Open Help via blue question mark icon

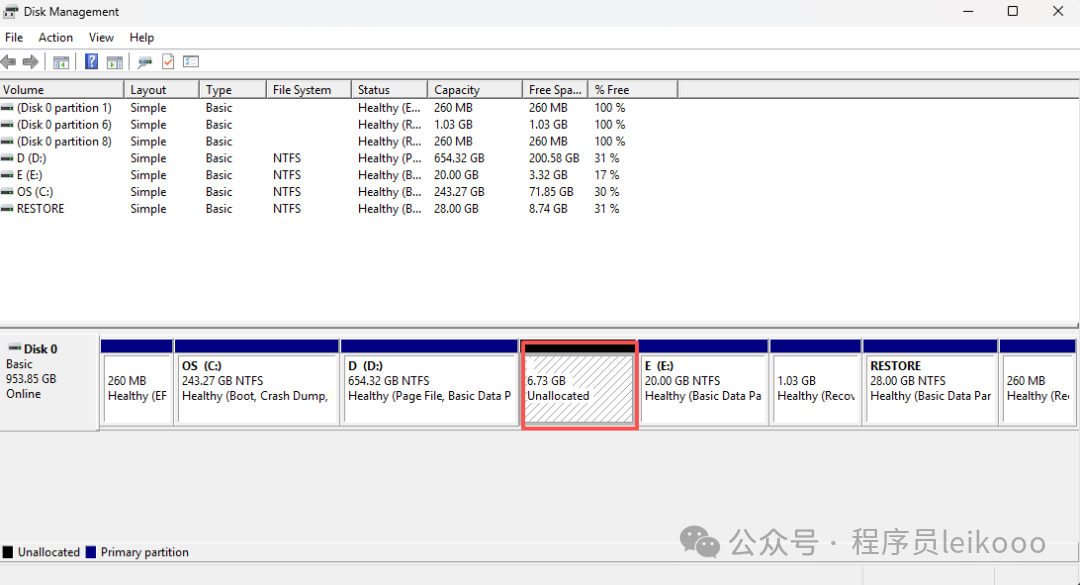[92, 62]
